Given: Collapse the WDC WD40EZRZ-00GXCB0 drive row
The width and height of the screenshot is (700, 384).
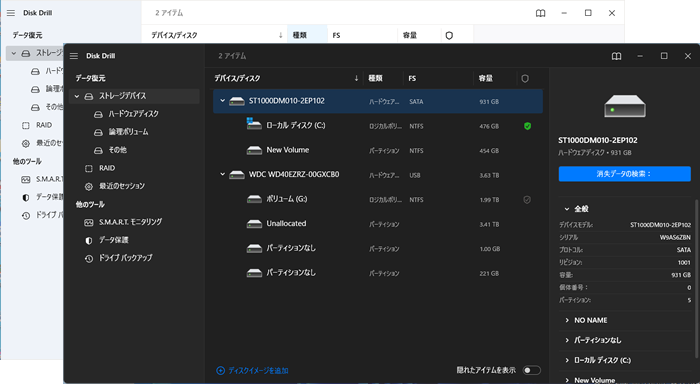Looking at the screenshot, I should (222, 175).
